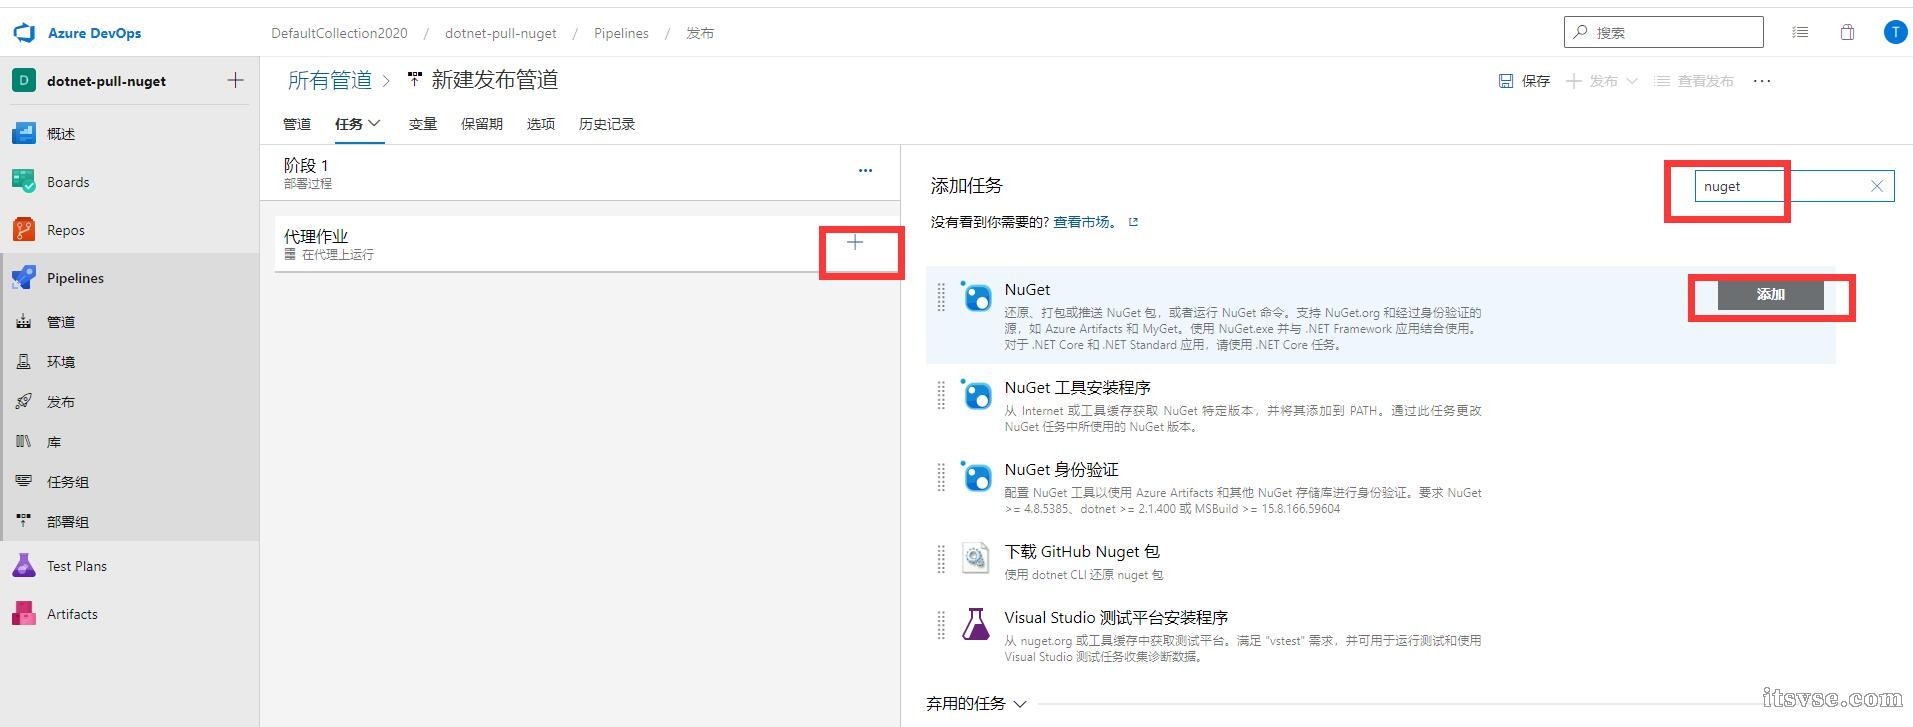Open Test Plans from sidebar
Image resolution: width=1913 pixels, height=727 pixels.
pyautogui.click(x=77, y=566)
